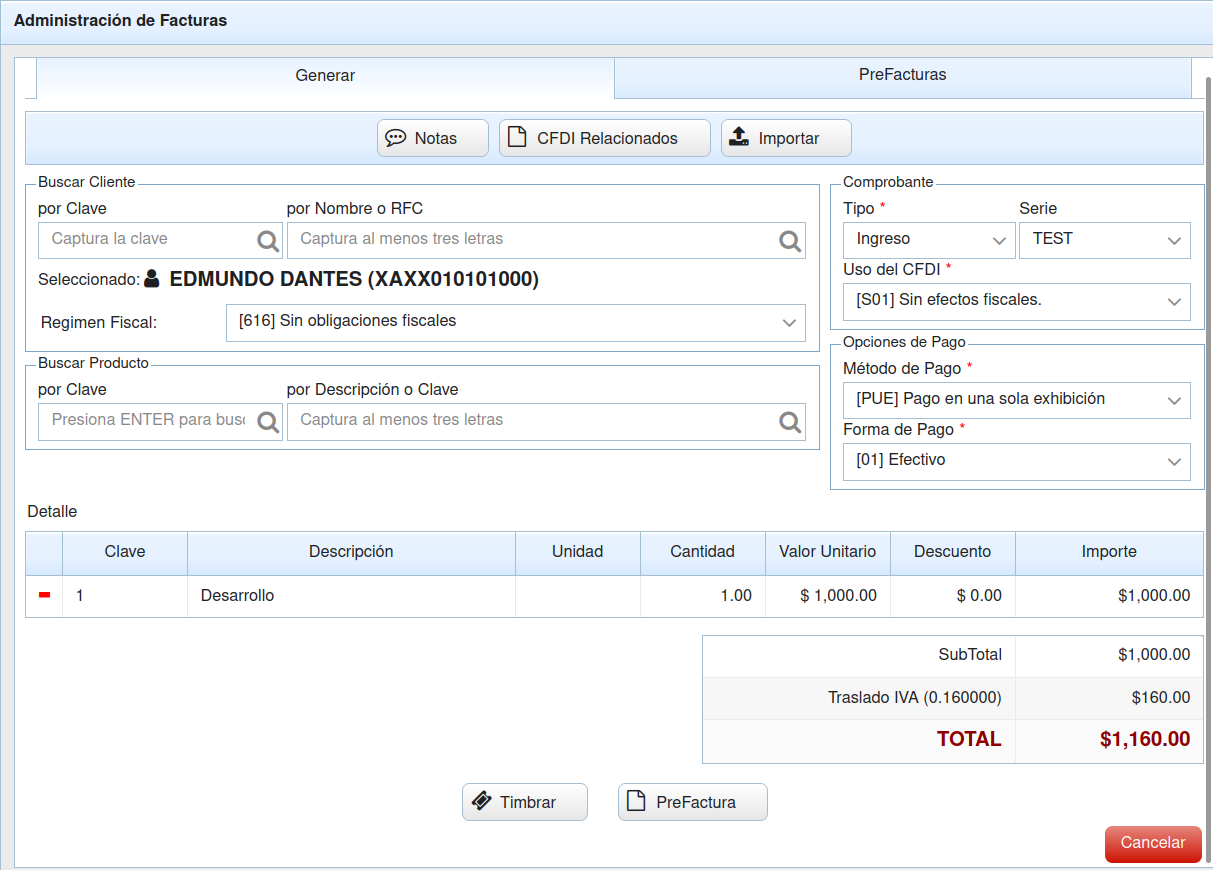
Task: Click the discount cell '$ 0.00'
Action: pyautogui.click(x=953, y=596)
